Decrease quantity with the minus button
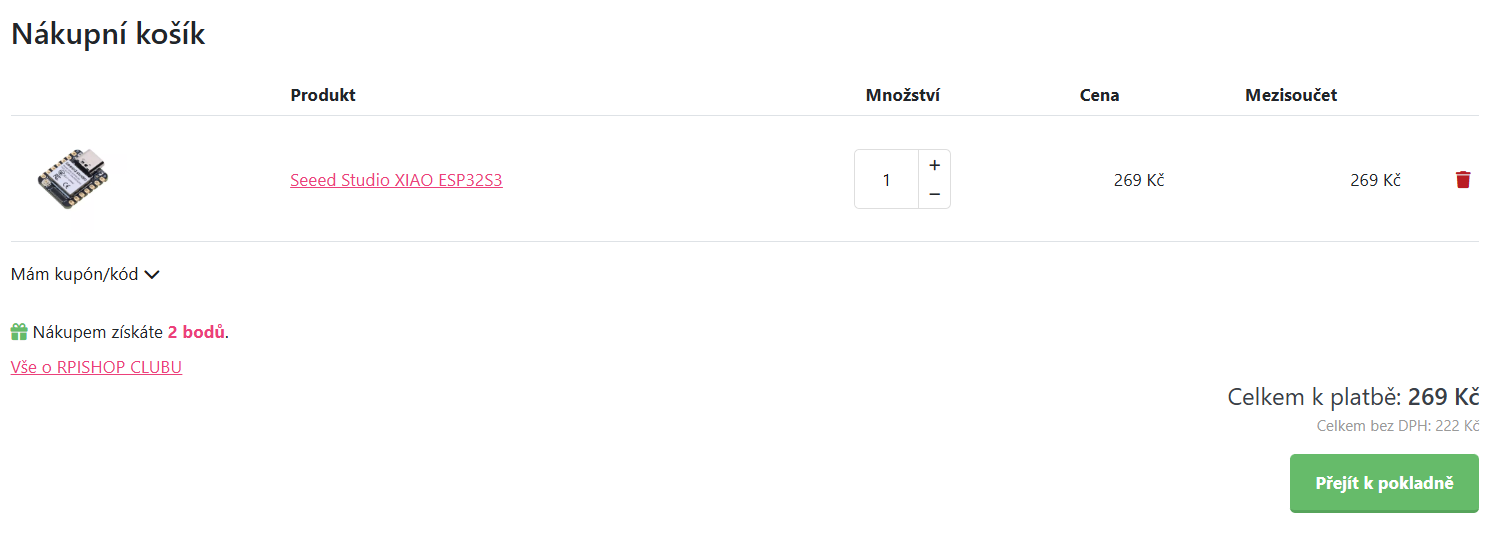This screenshot has height=541, width=1497. [x=934, y=194]
